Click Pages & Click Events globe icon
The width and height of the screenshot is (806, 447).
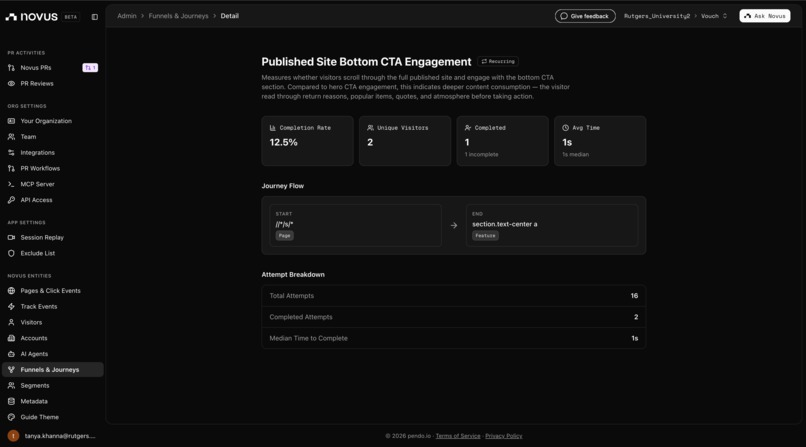[11, 291]
